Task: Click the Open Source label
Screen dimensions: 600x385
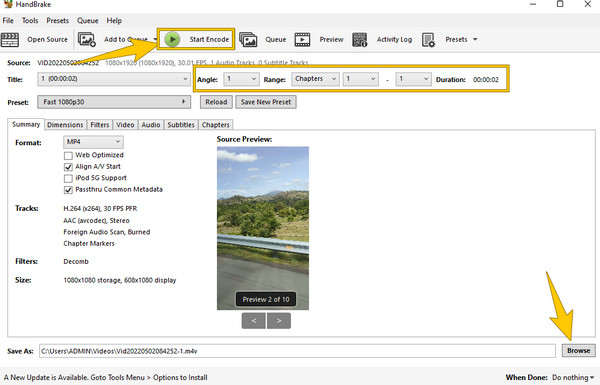Action: [x=47, y=39]
